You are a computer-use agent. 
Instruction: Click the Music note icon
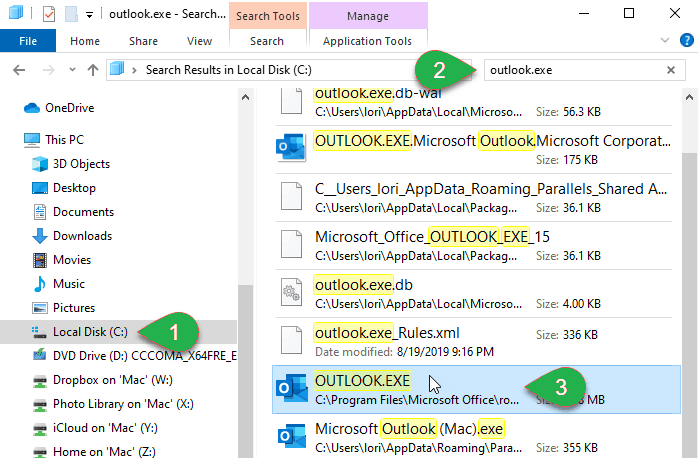click(x=40, y=284)
